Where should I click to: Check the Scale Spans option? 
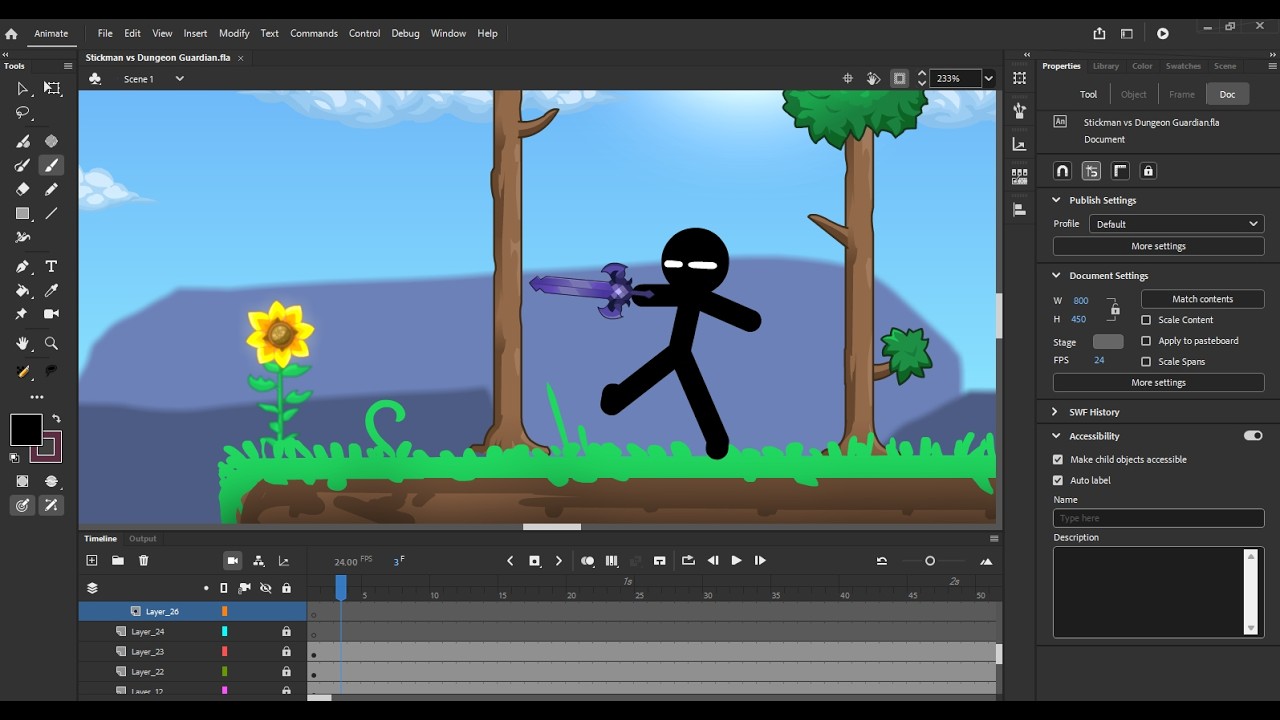tap(1146, 362)
